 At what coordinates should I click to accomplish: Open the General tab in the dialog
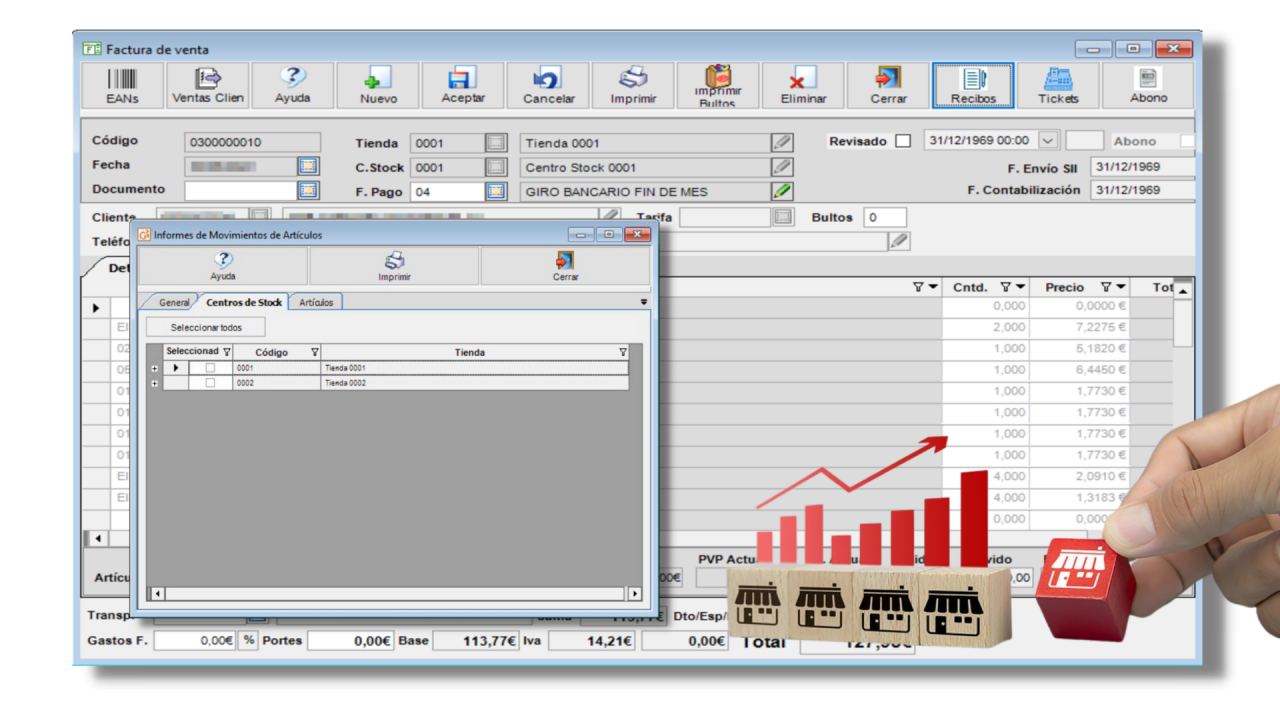pos(175,301)
